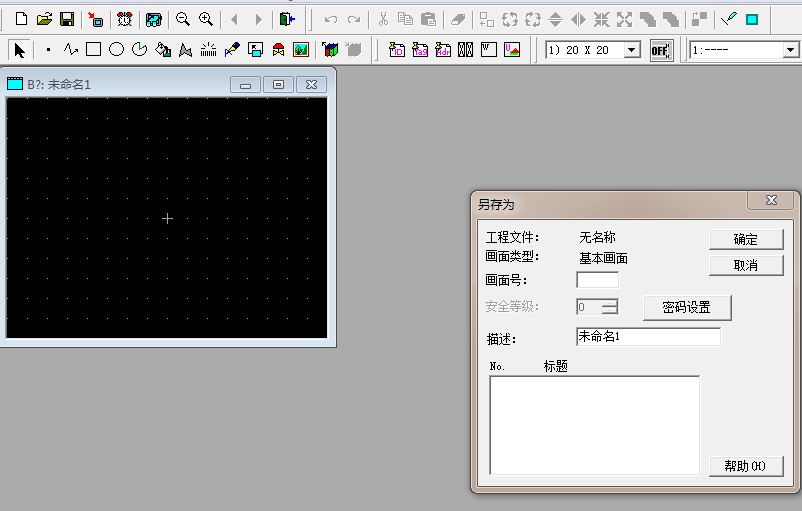Click the 画面号 input field
This screenshot has width=802, height=511.
click(597, 280)
